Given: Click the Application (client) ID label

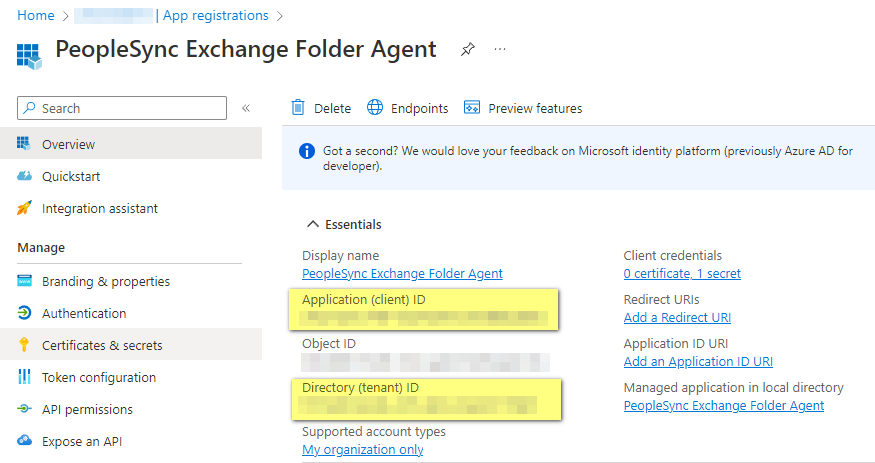Looking at the screenshot, I should pos(364,300).
